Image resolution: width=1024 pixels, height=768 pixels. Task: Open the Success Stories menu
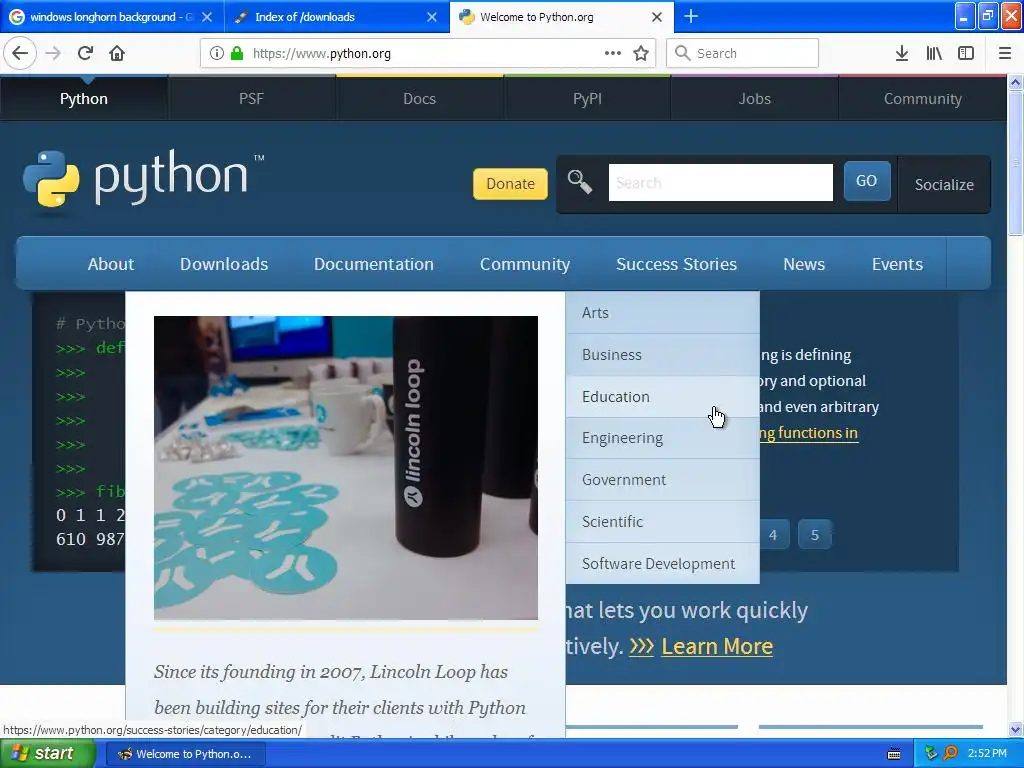click(x=677, y=264)
